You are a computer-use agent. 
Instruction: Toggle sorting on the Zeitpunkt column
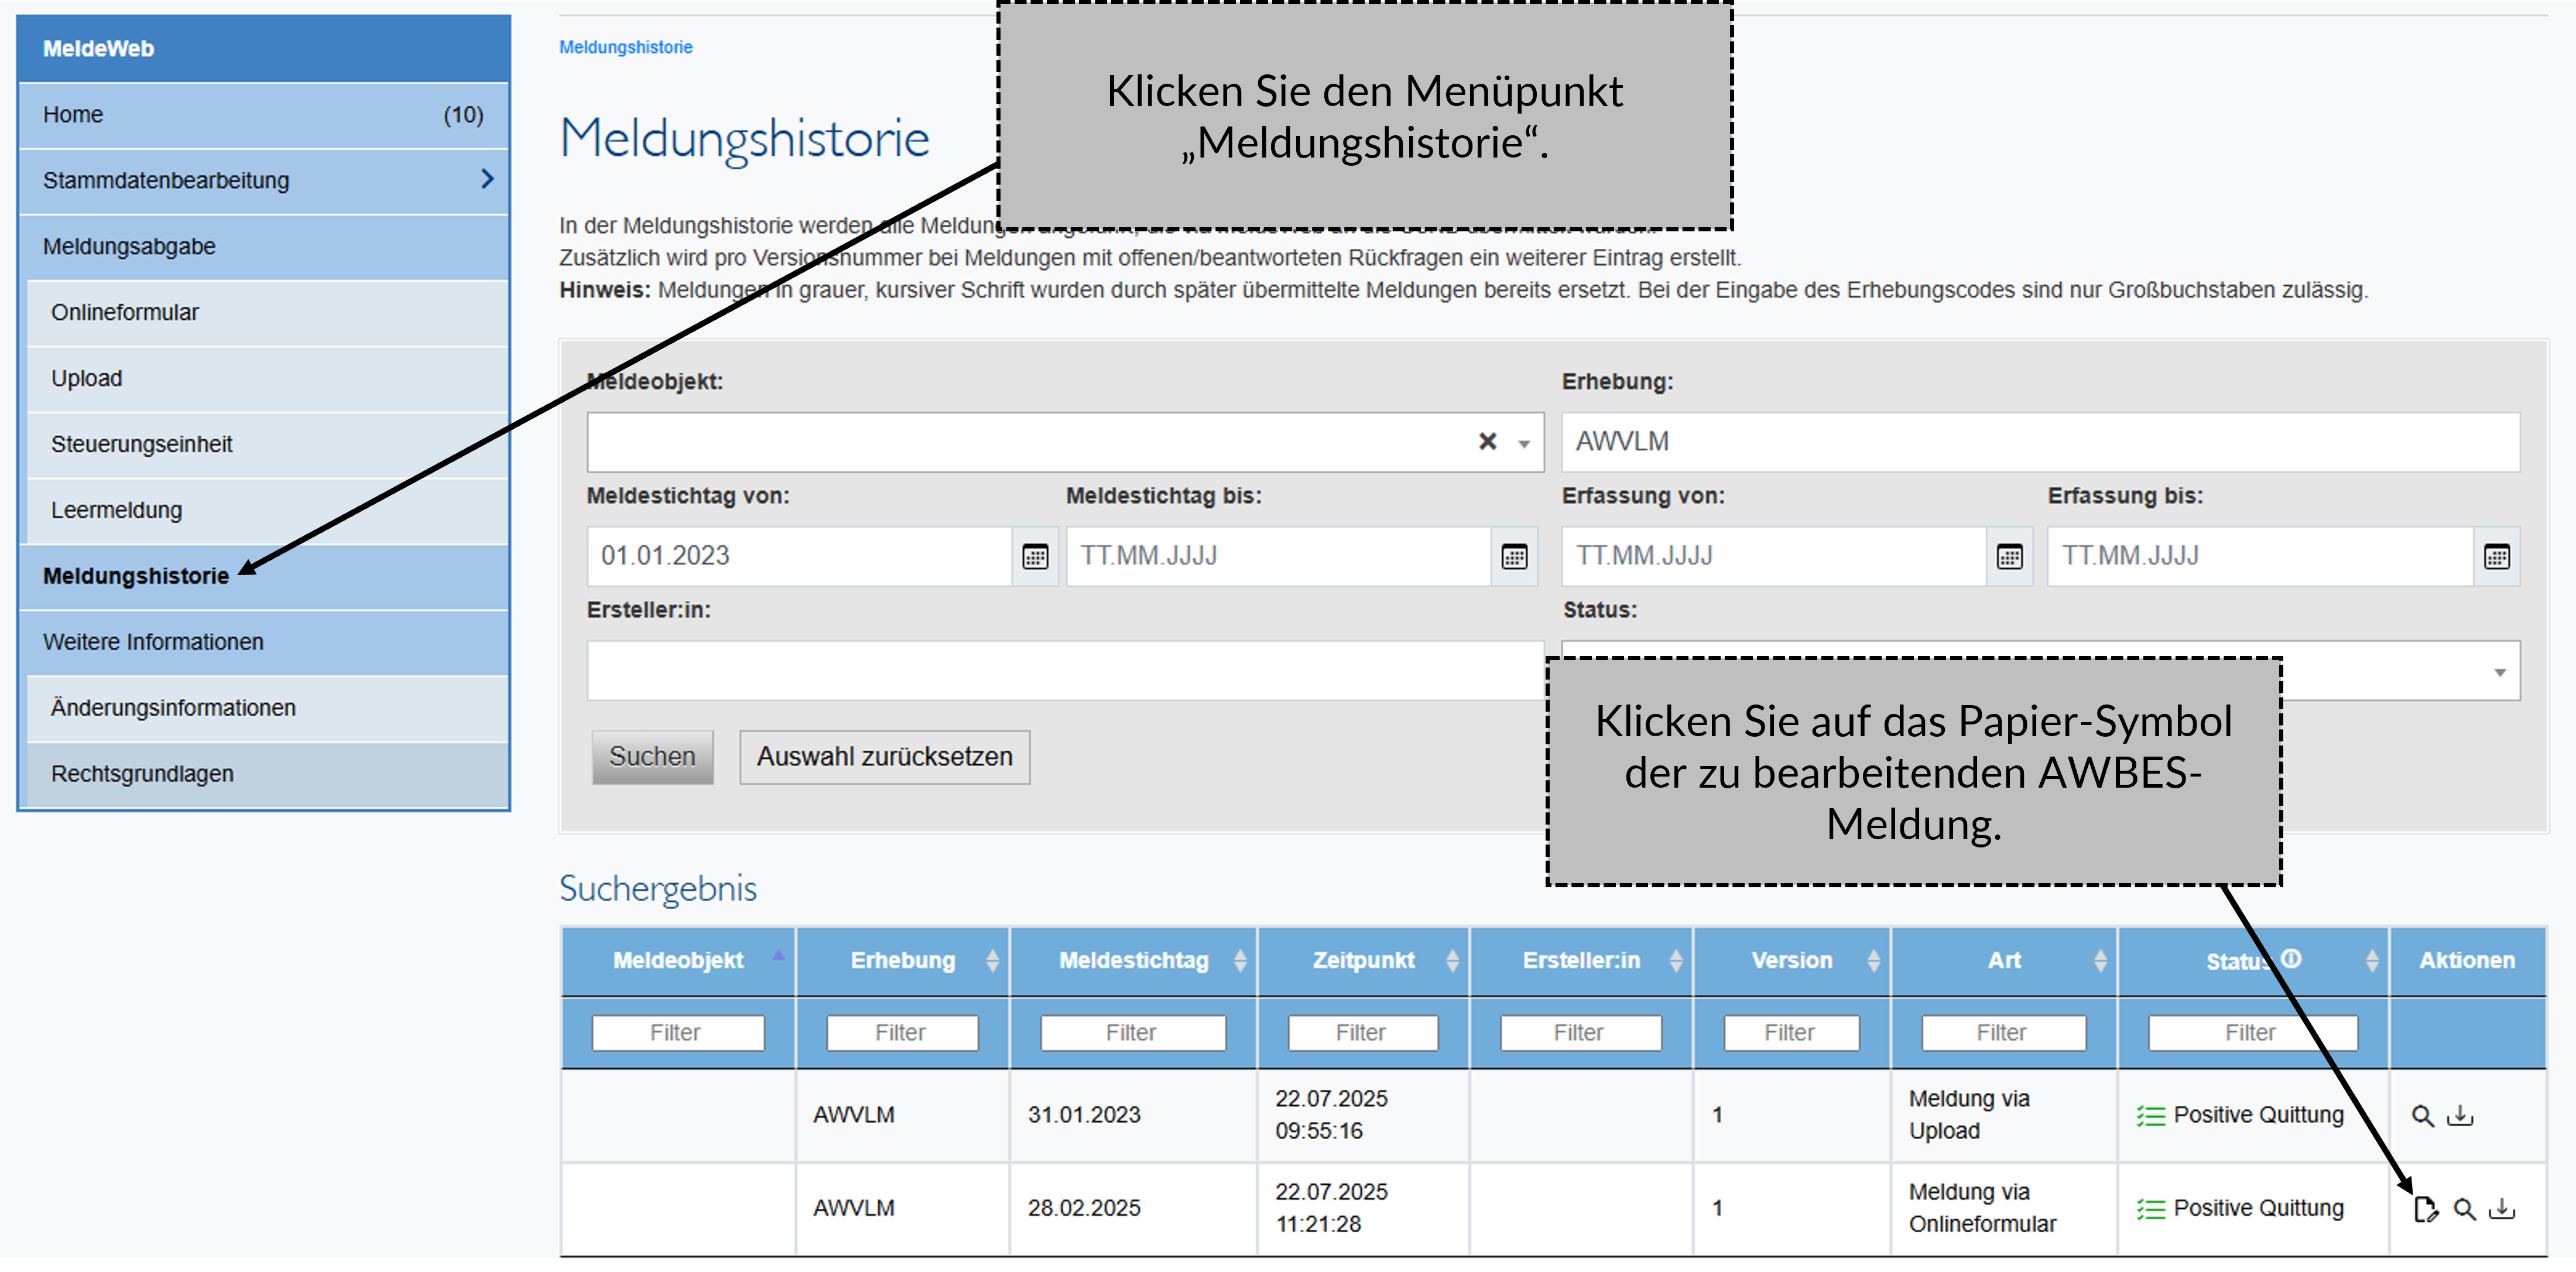pyautogui.click(x=1451, y=960)
